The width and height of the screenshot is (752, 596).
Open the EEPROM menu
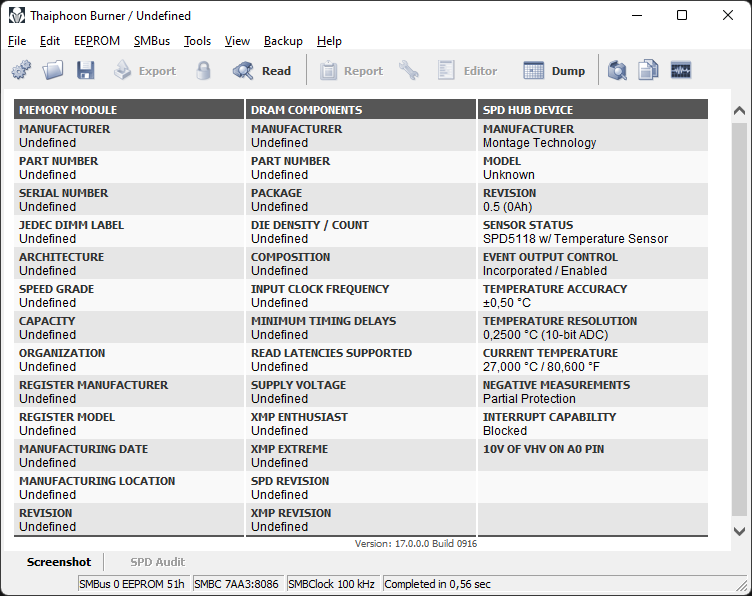coord(97,41)
